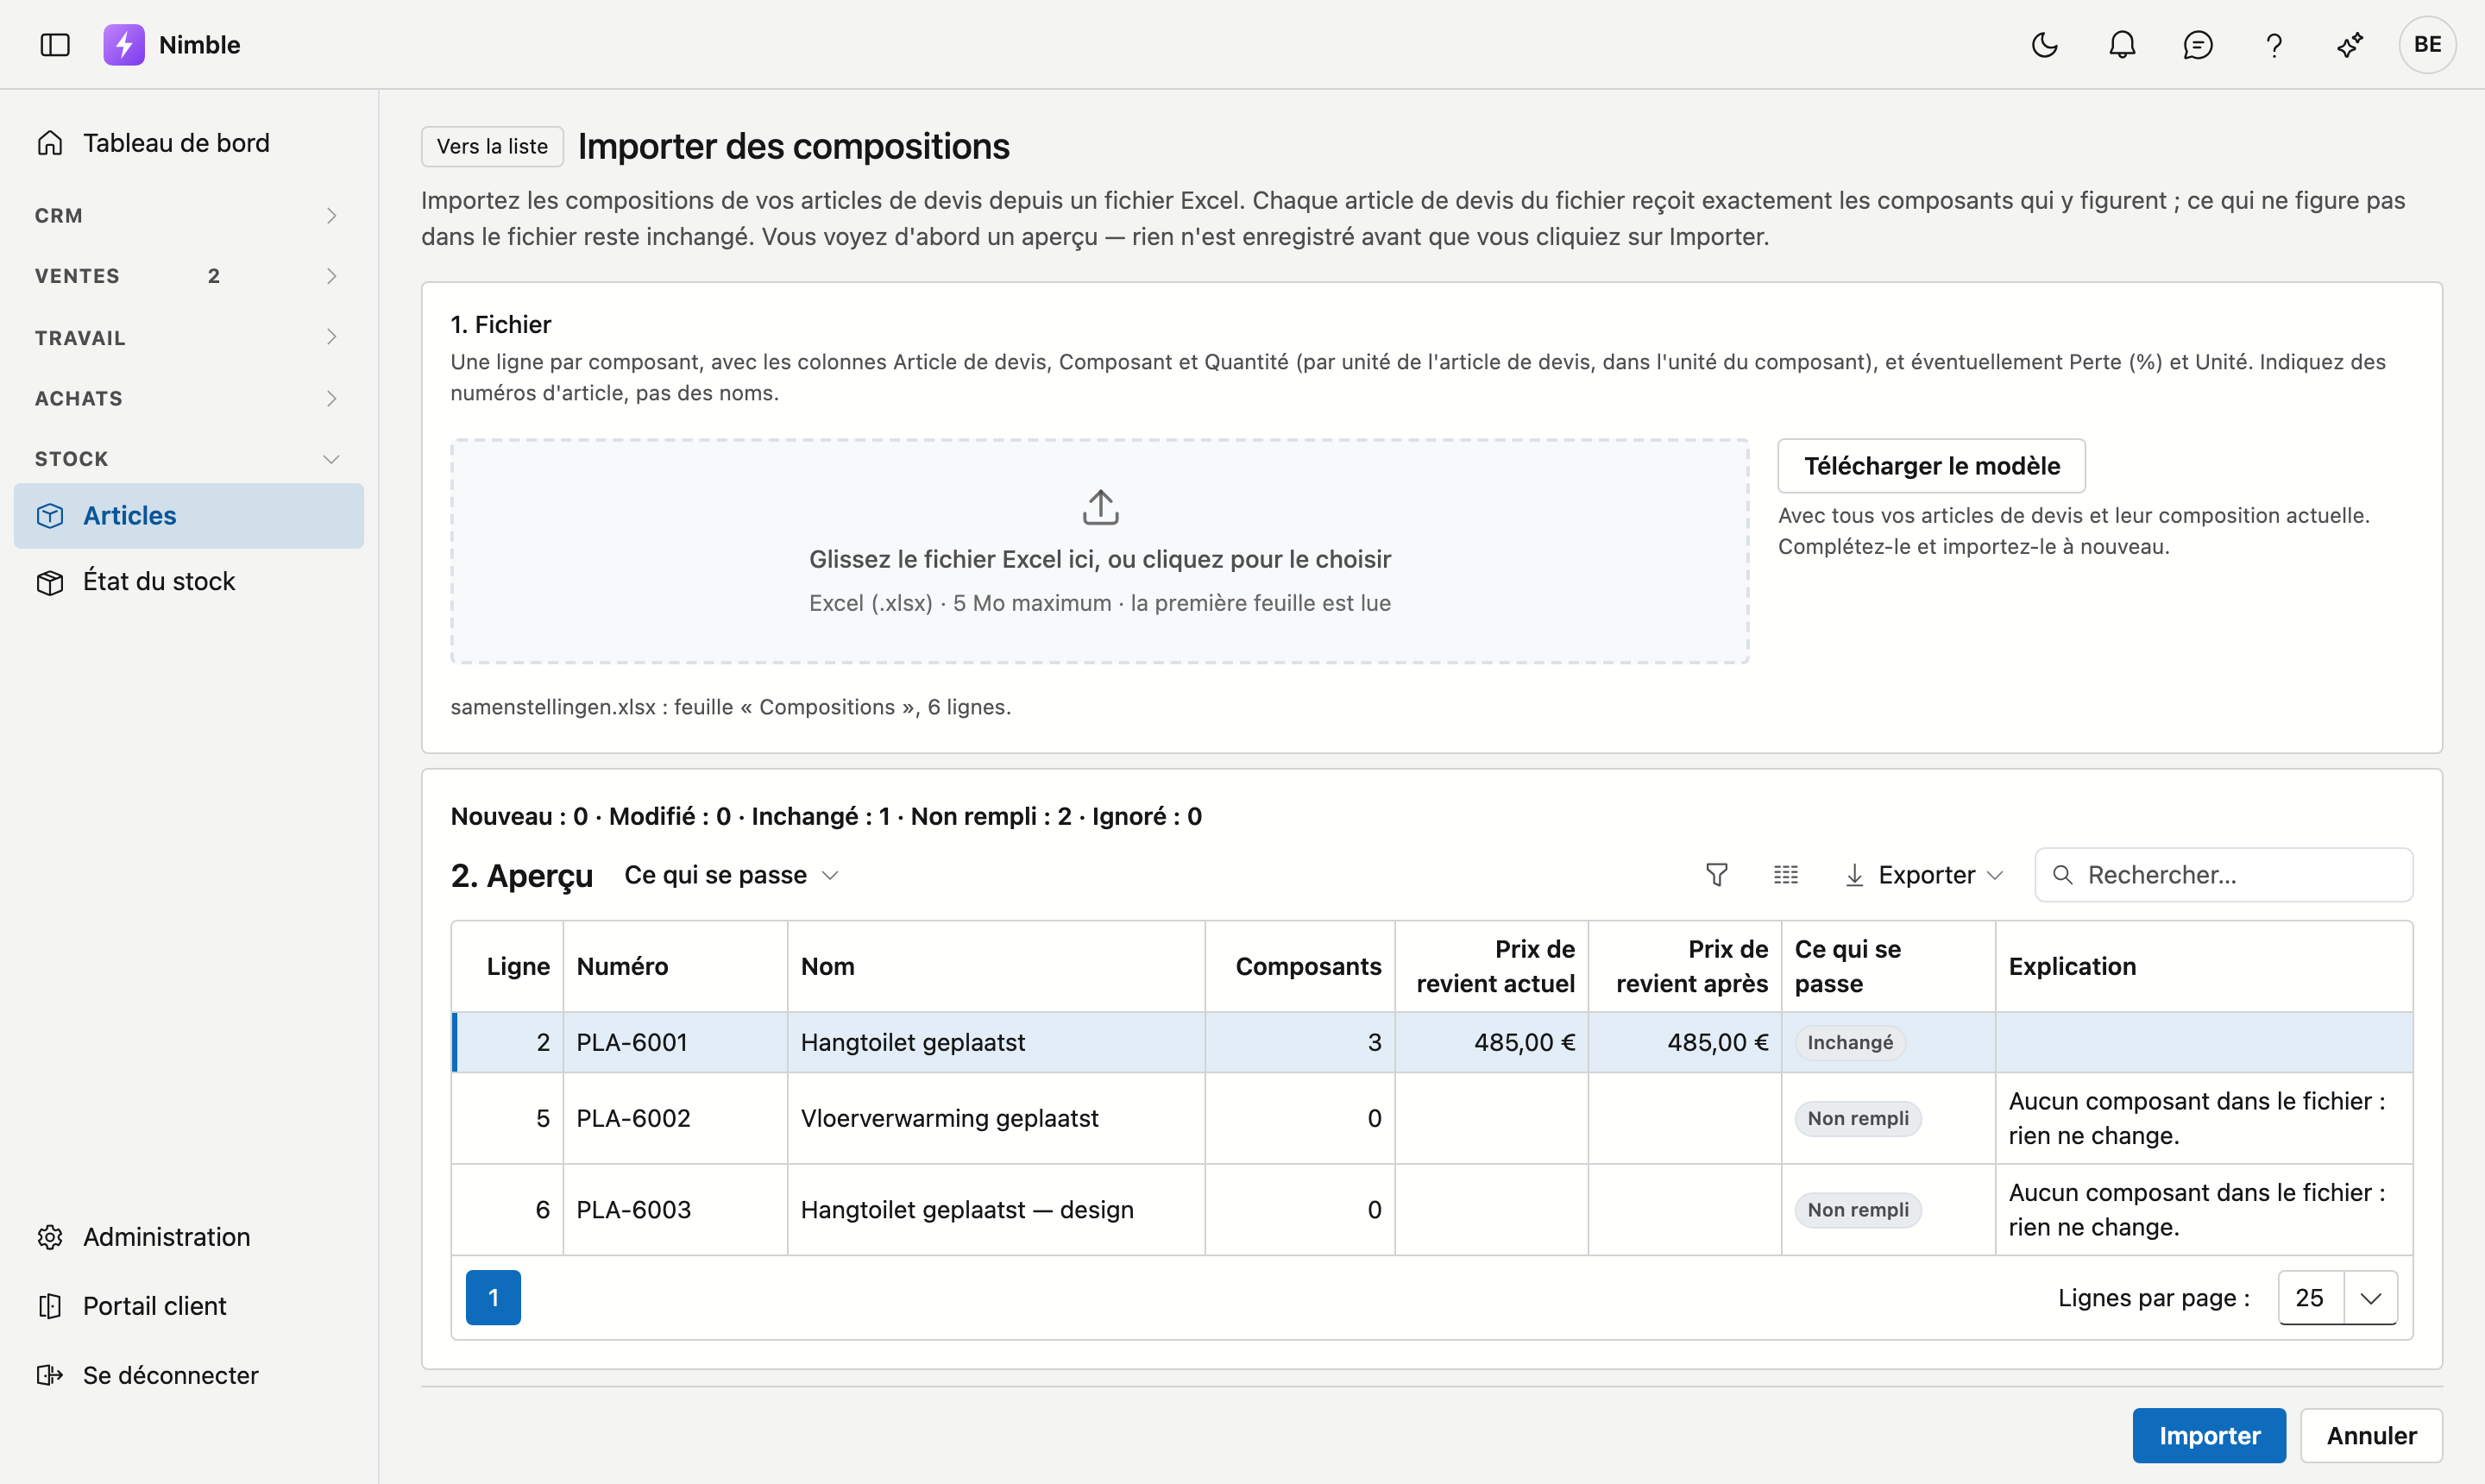Open Administration settings

(x=189, y=1237)
